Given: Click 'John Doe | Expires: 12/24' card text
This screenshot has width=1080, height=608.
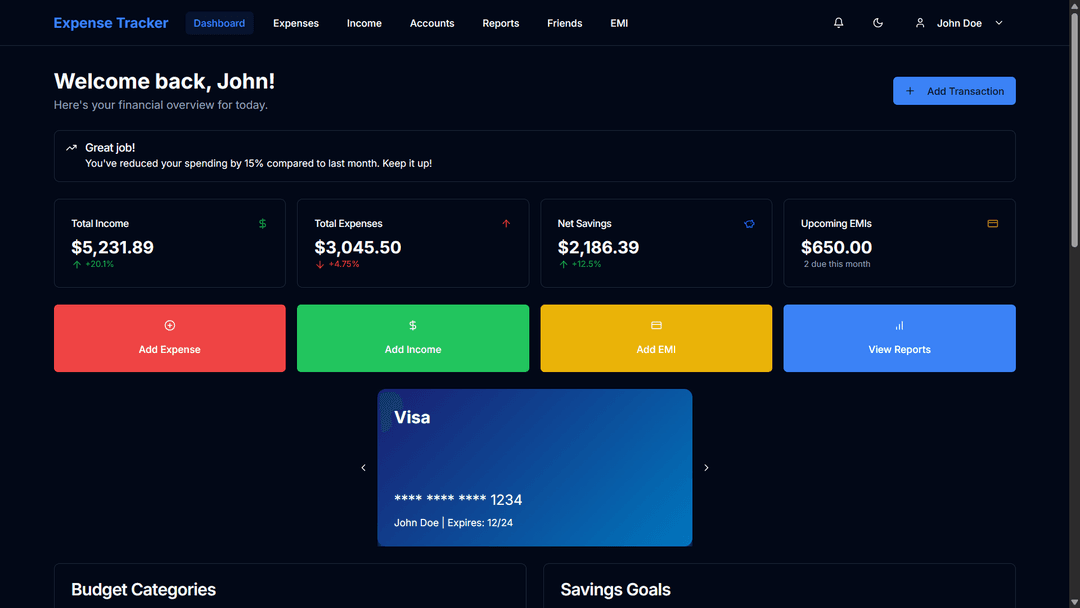Looking at the screenshot, I should (453, 523).
